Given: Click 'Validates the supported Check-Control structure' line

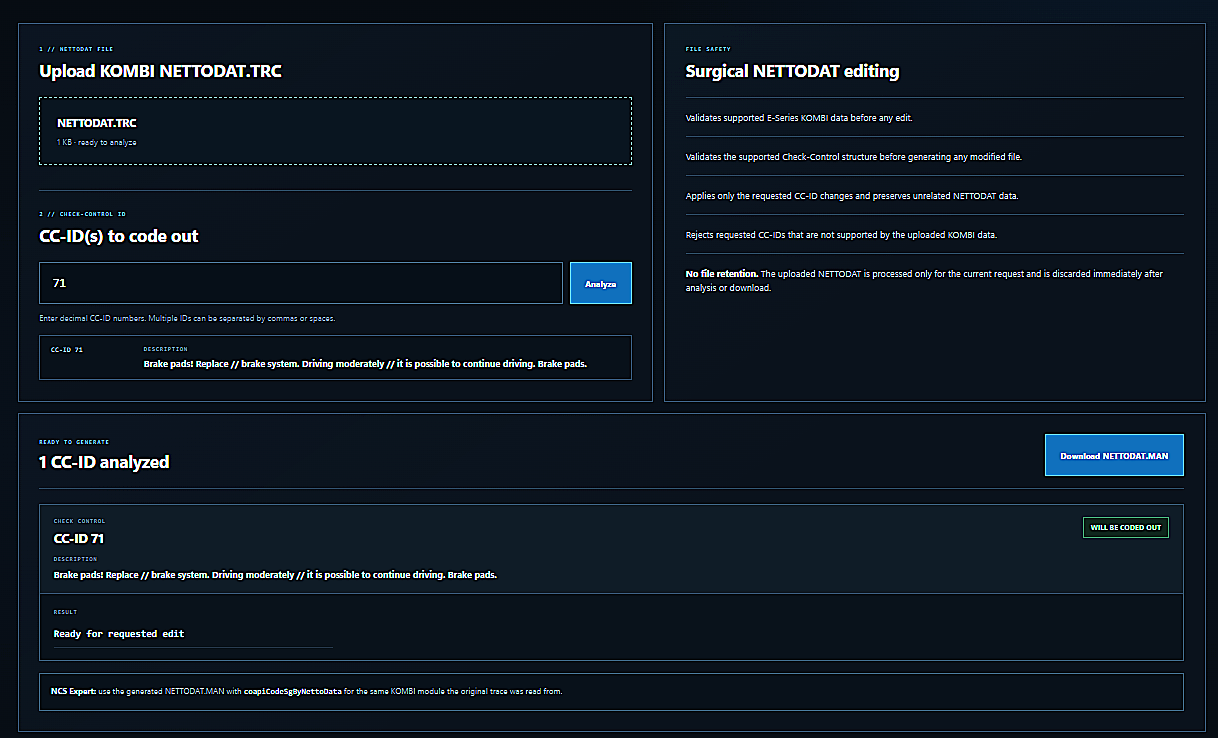Looking at the screenshot, I should tap(853, 156).
